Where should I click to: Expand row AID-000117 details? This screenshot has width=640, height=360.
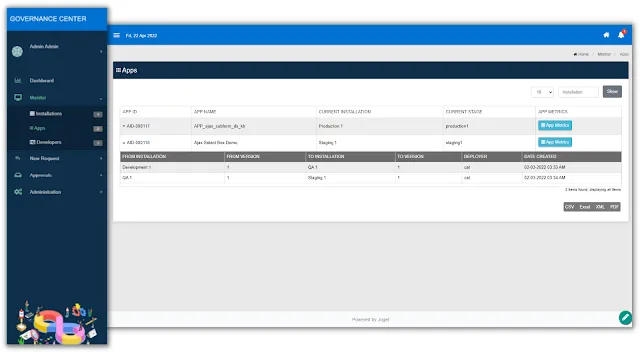pyautogui.click(x=124, y=126)
